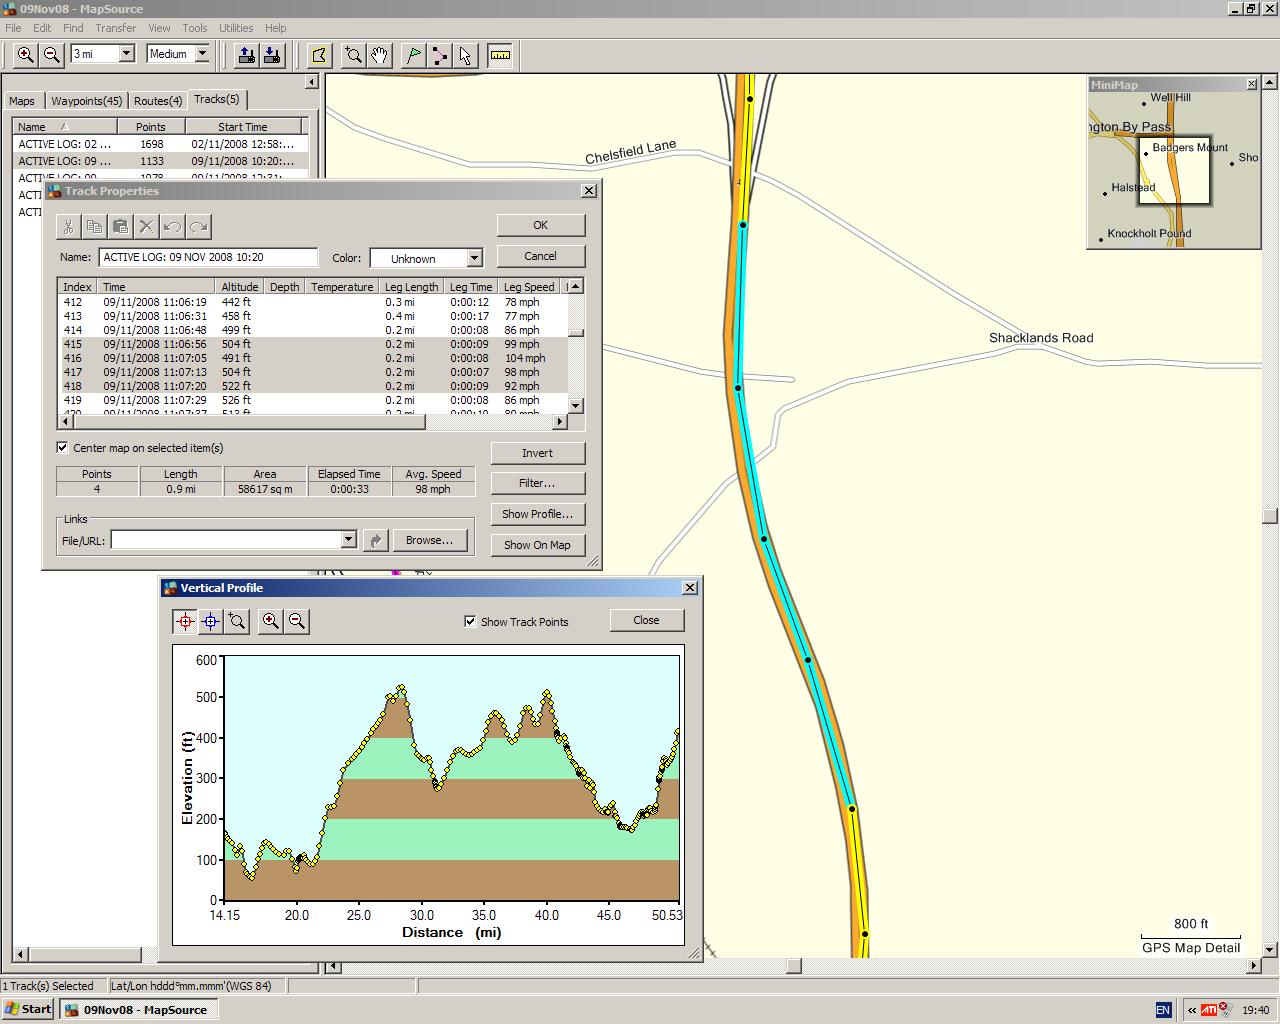Select the main toolbar Zoom tool

[x=353, y=55]
